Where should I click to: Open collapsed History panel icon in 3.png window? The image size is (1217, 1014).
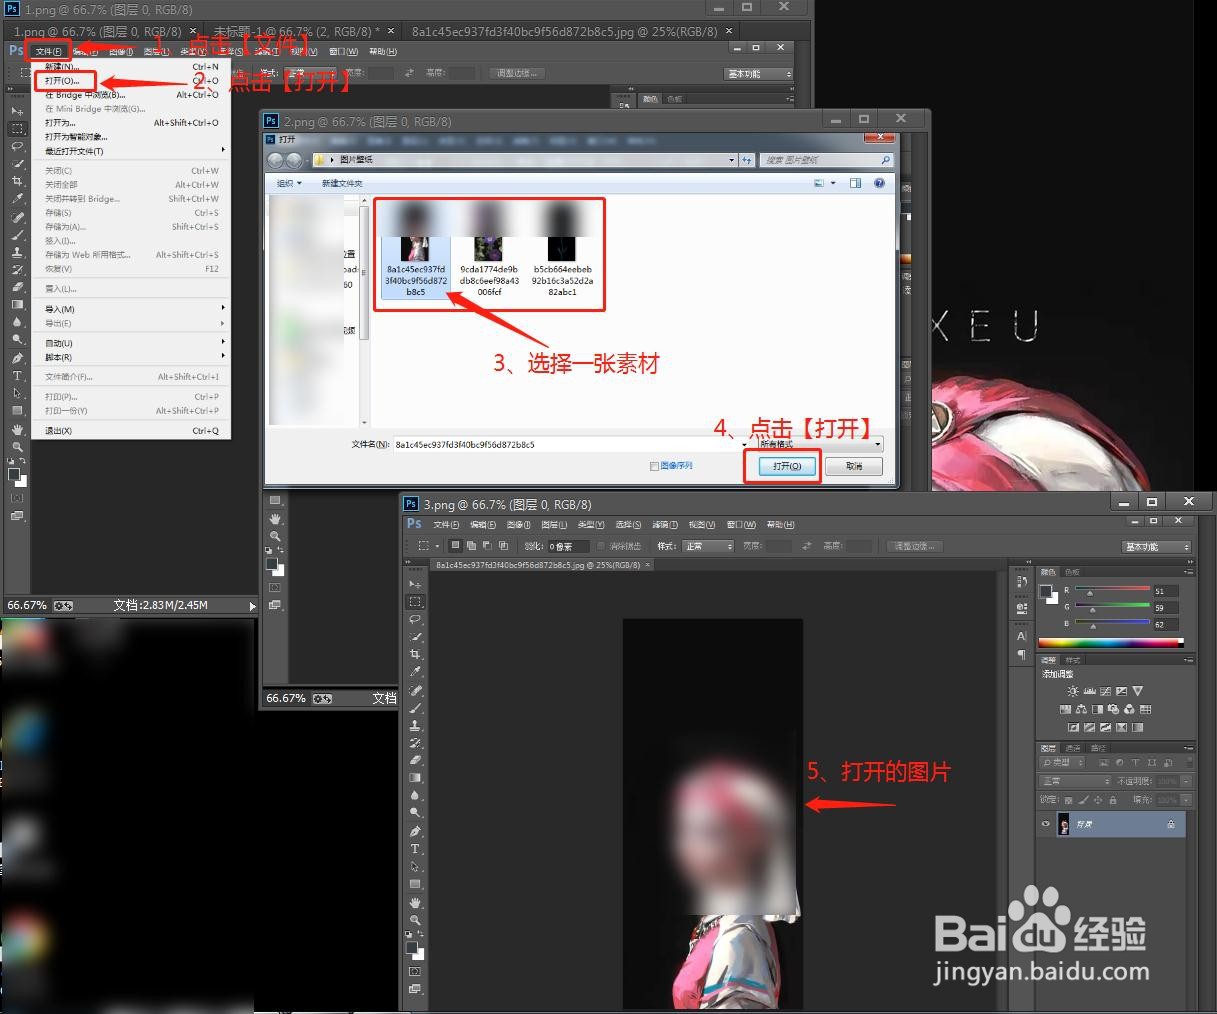[1021, 581]
